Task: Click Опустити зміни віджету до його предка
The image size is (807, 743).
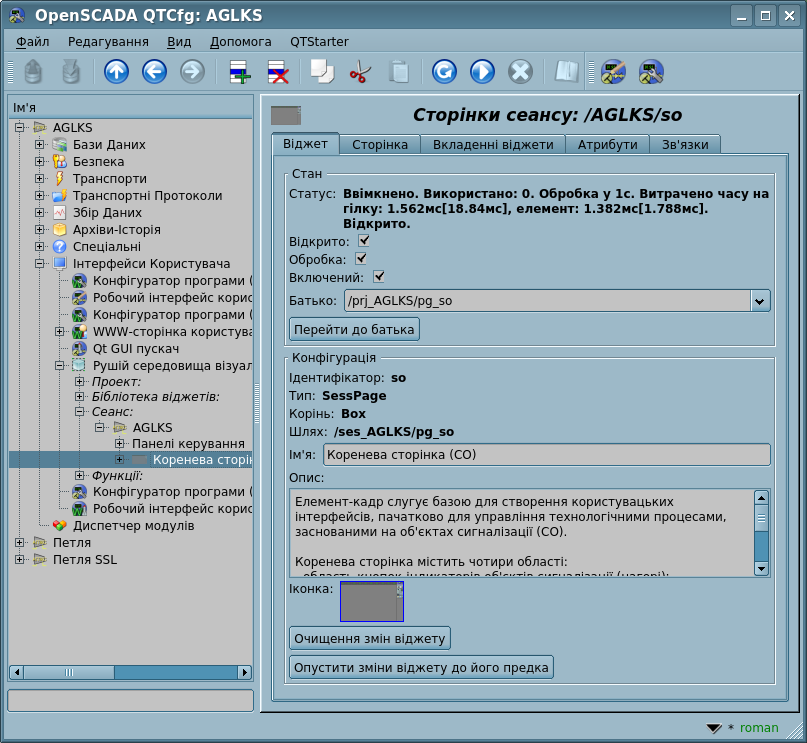Action: pyautogui.click(x=421, y=667)
